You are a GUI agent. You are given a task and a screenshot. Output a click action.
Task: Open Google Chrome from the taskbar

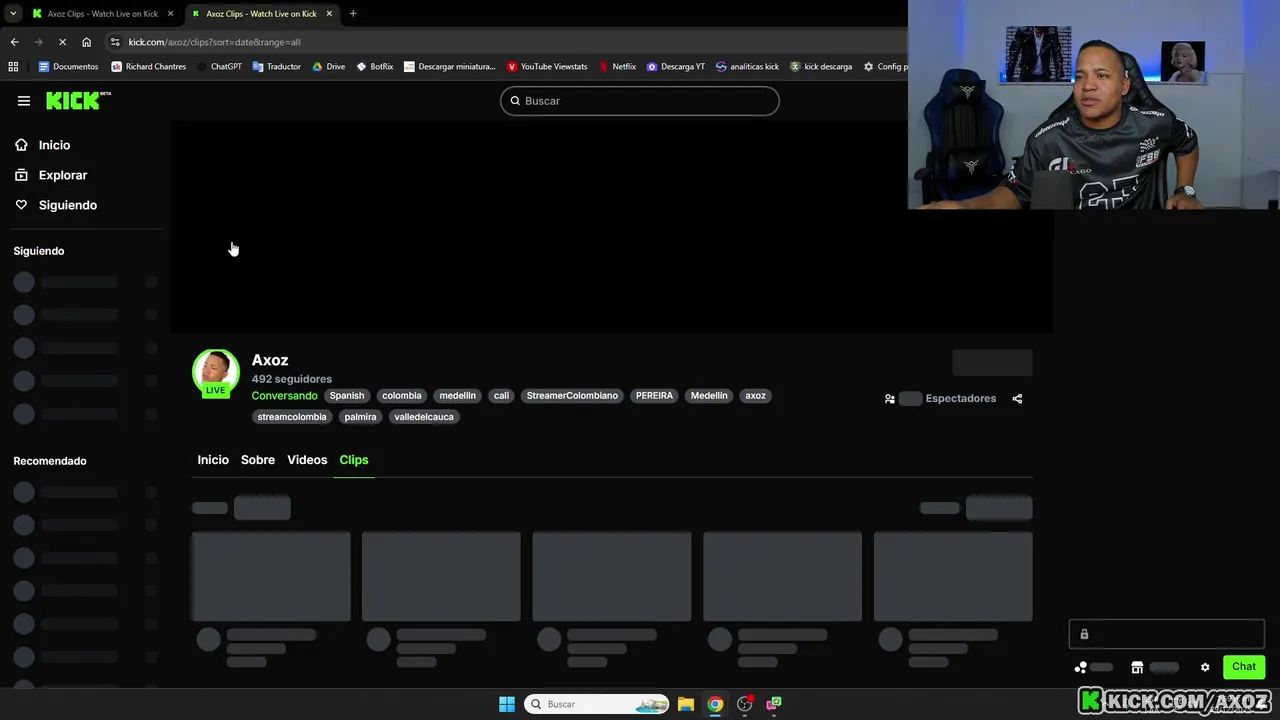coord(715,704)
